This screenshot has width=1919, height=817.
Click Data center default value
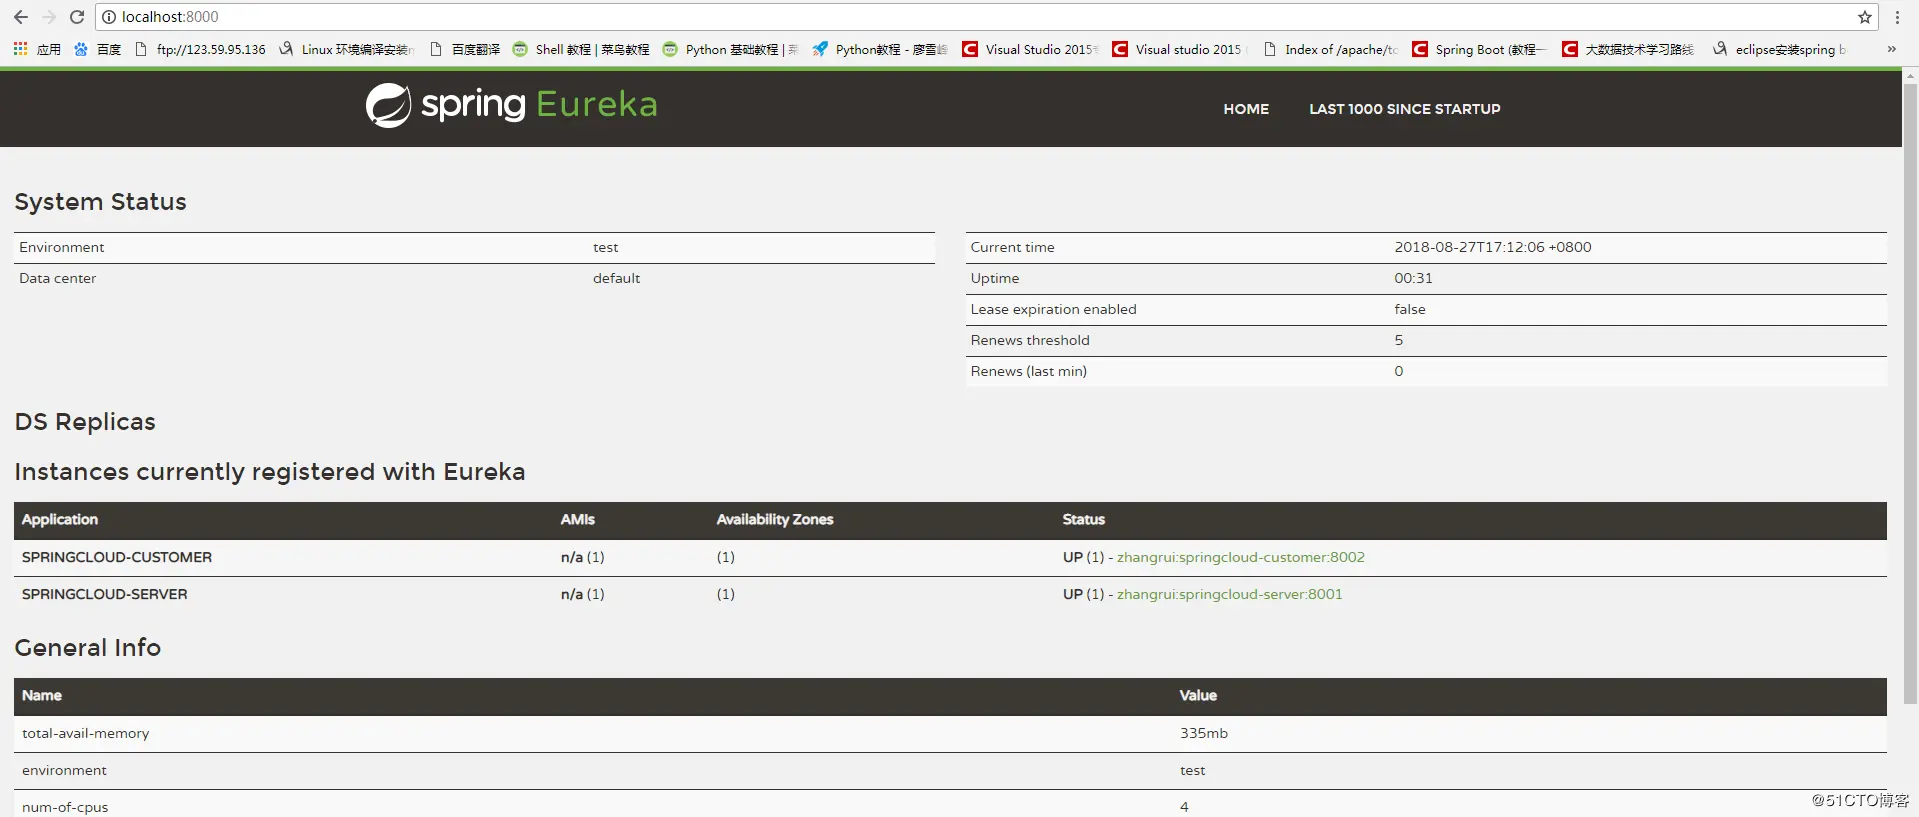point(616,278)
